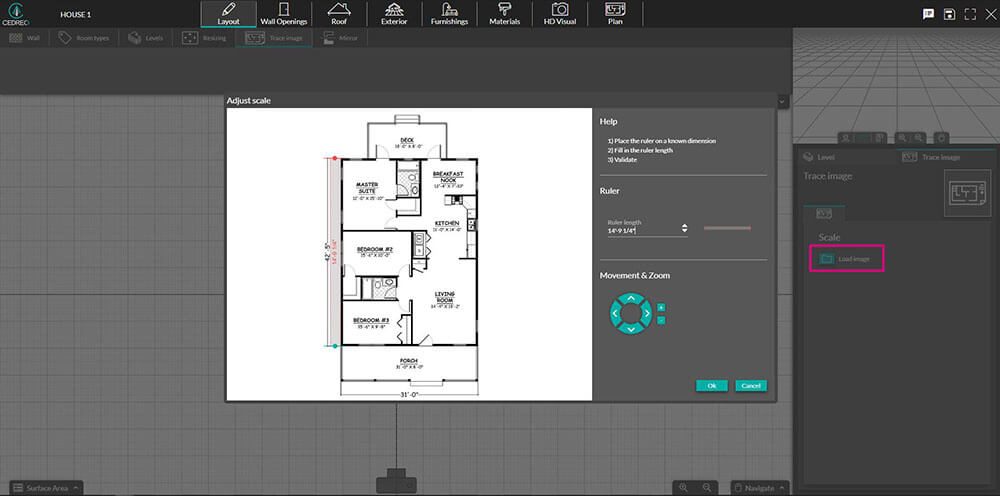
Task: Open HD Visual camera rendering
Action: [x=561, y=14]
